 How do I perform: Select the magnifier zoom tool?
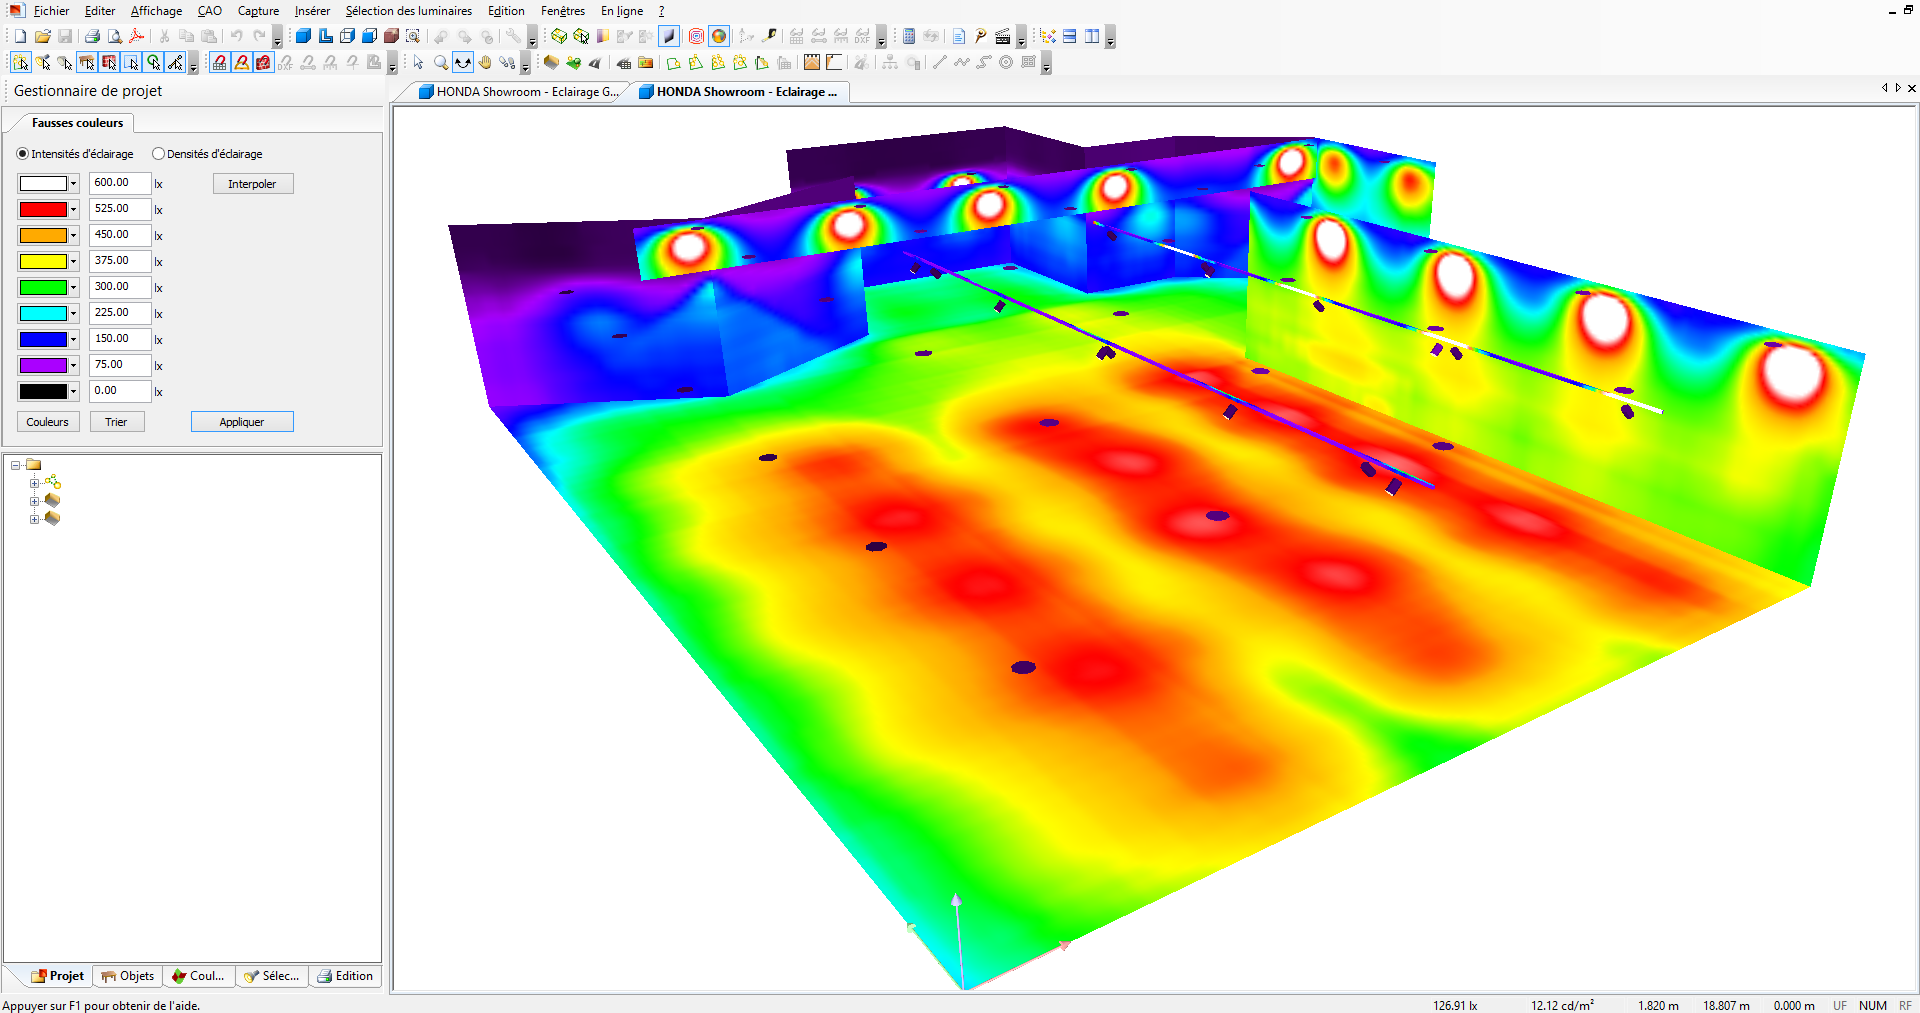point(441,63)
